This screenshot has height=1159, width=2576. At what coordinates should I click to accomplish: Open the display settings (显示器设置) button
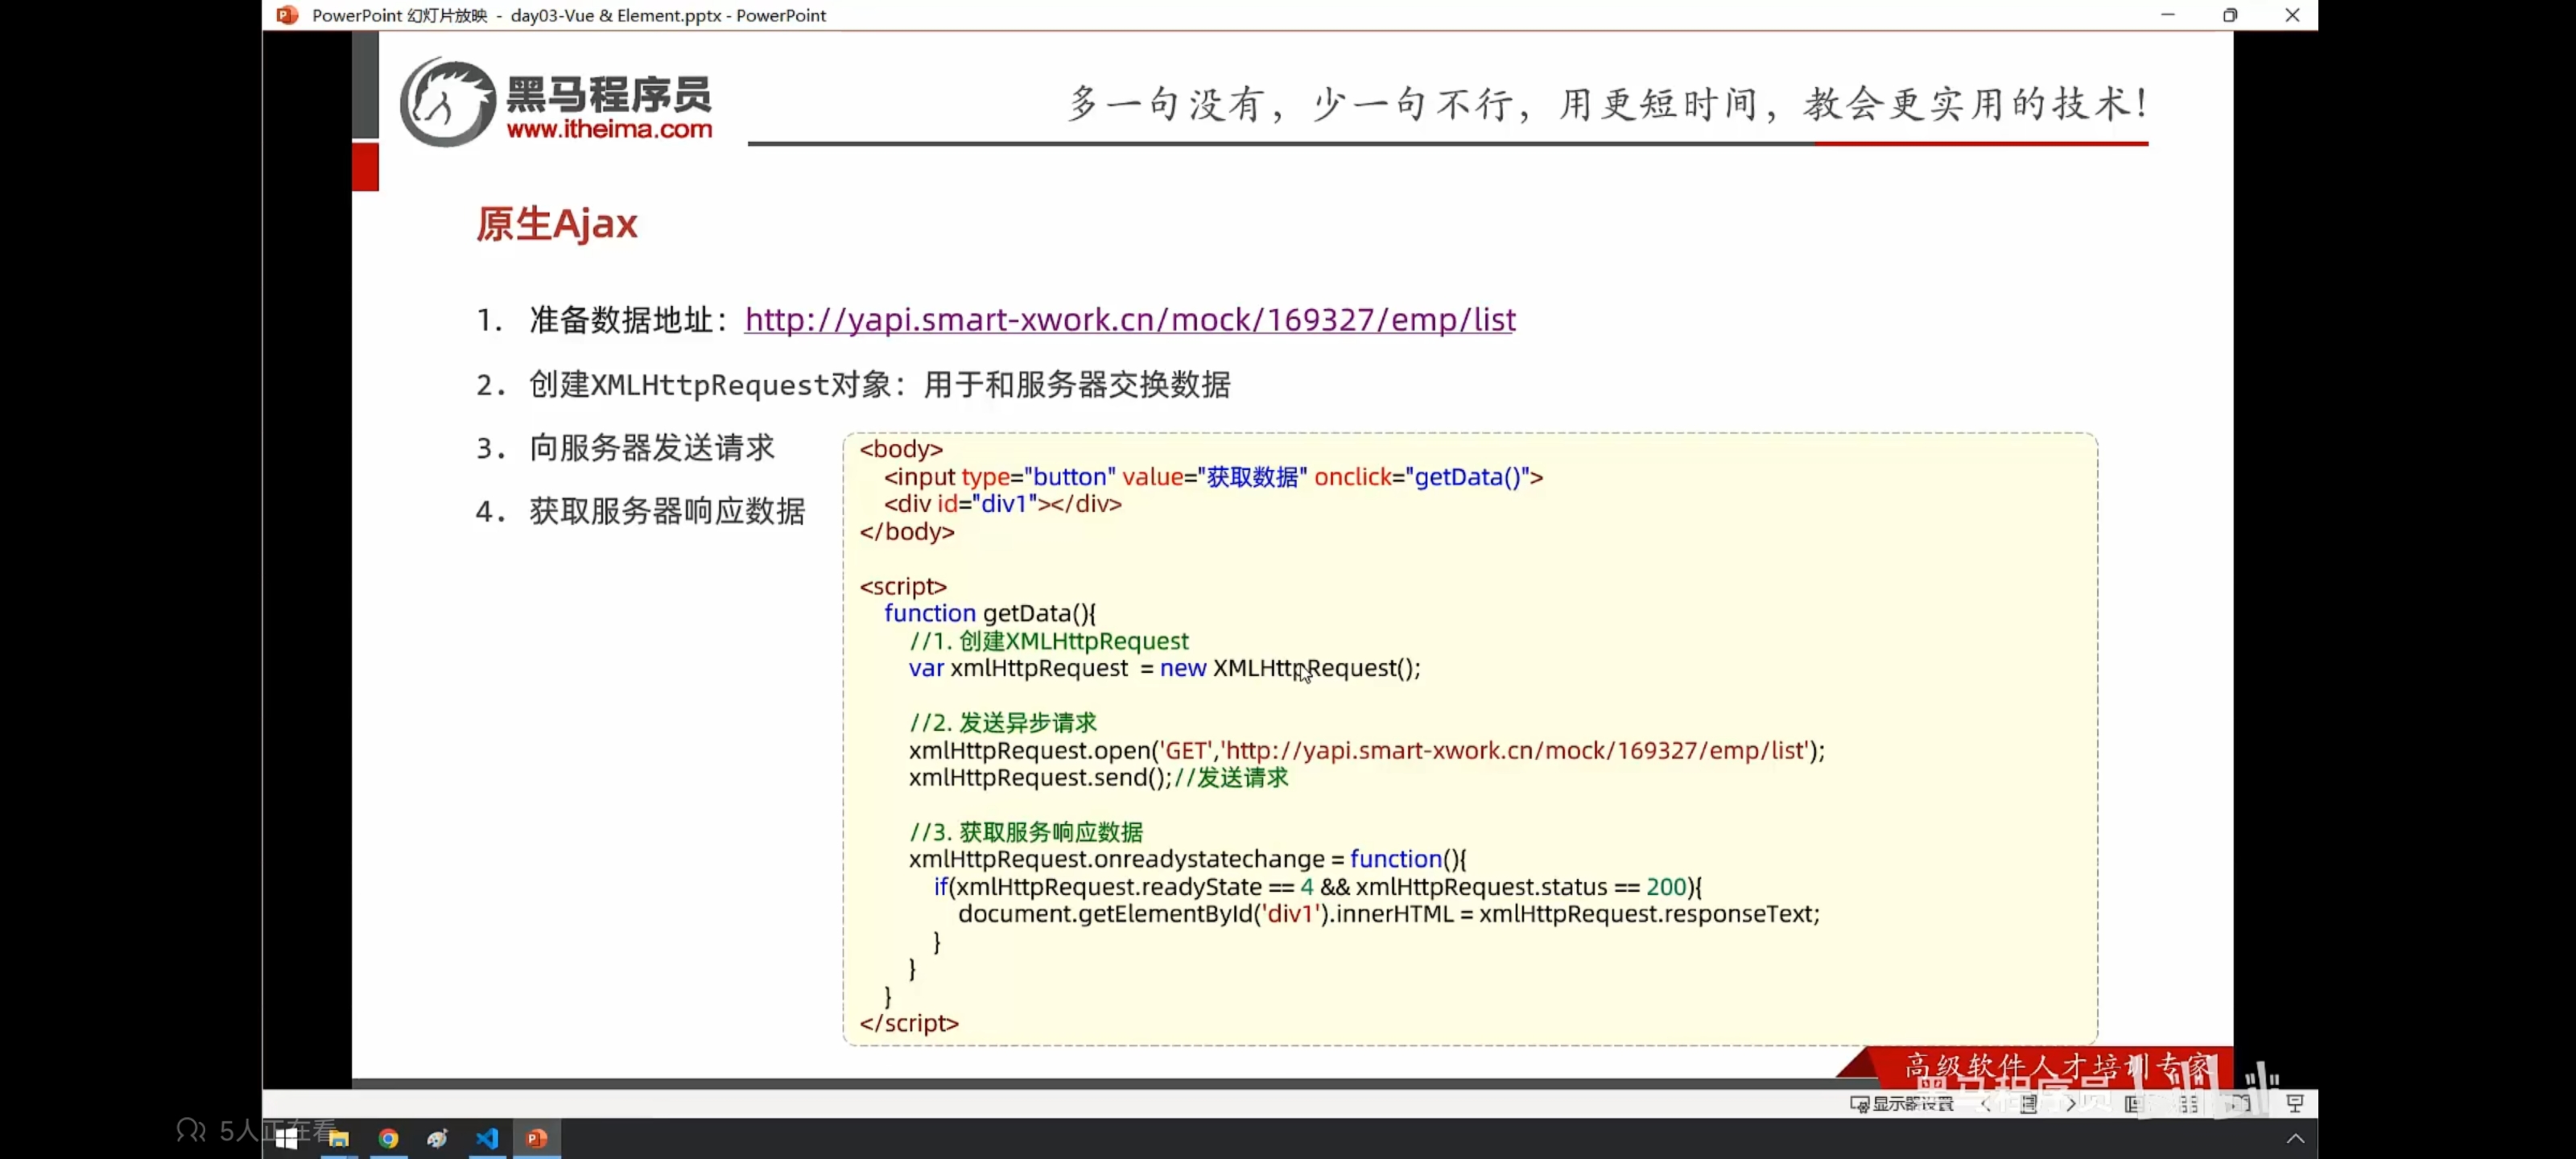(1902, 1103)
